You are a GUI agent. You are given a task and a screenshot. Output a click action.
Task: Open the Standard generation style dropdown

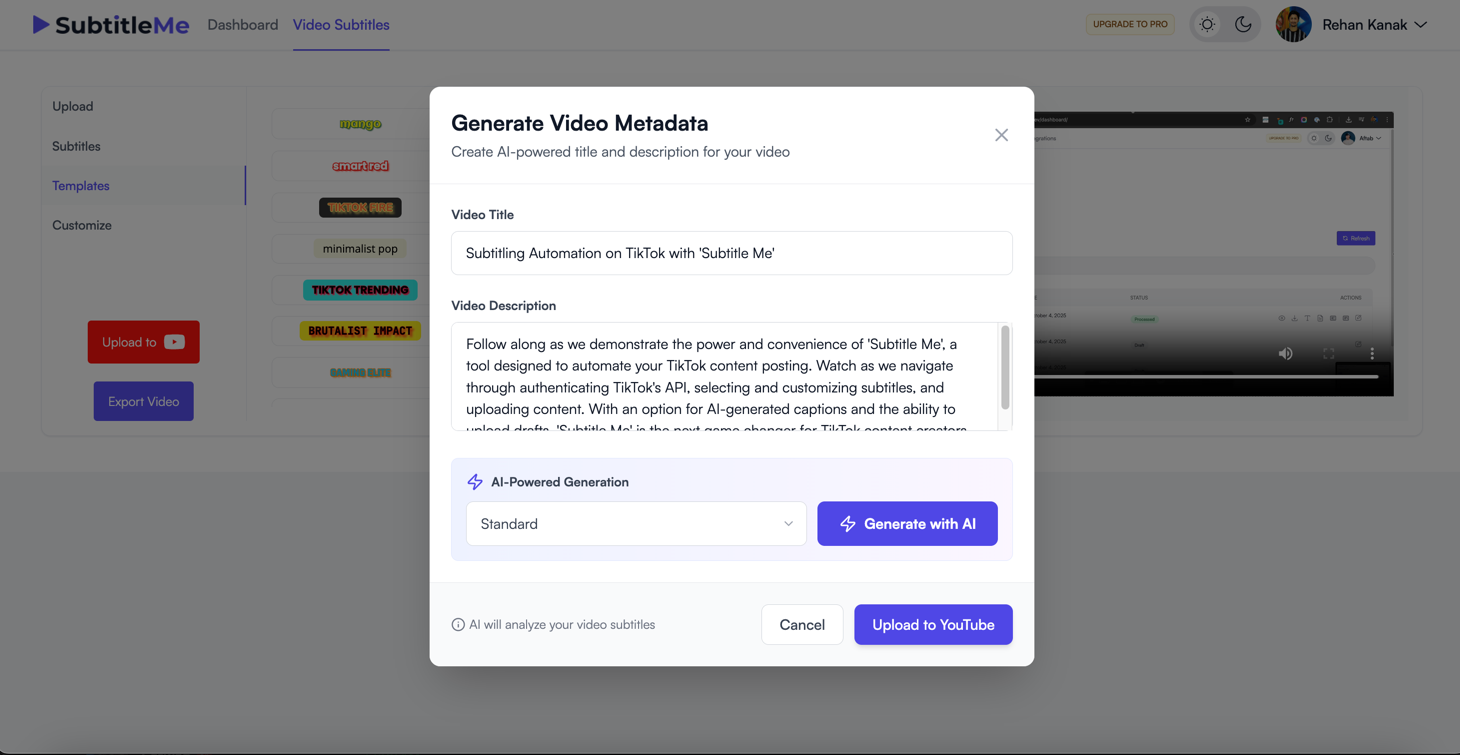coord(636,524)
